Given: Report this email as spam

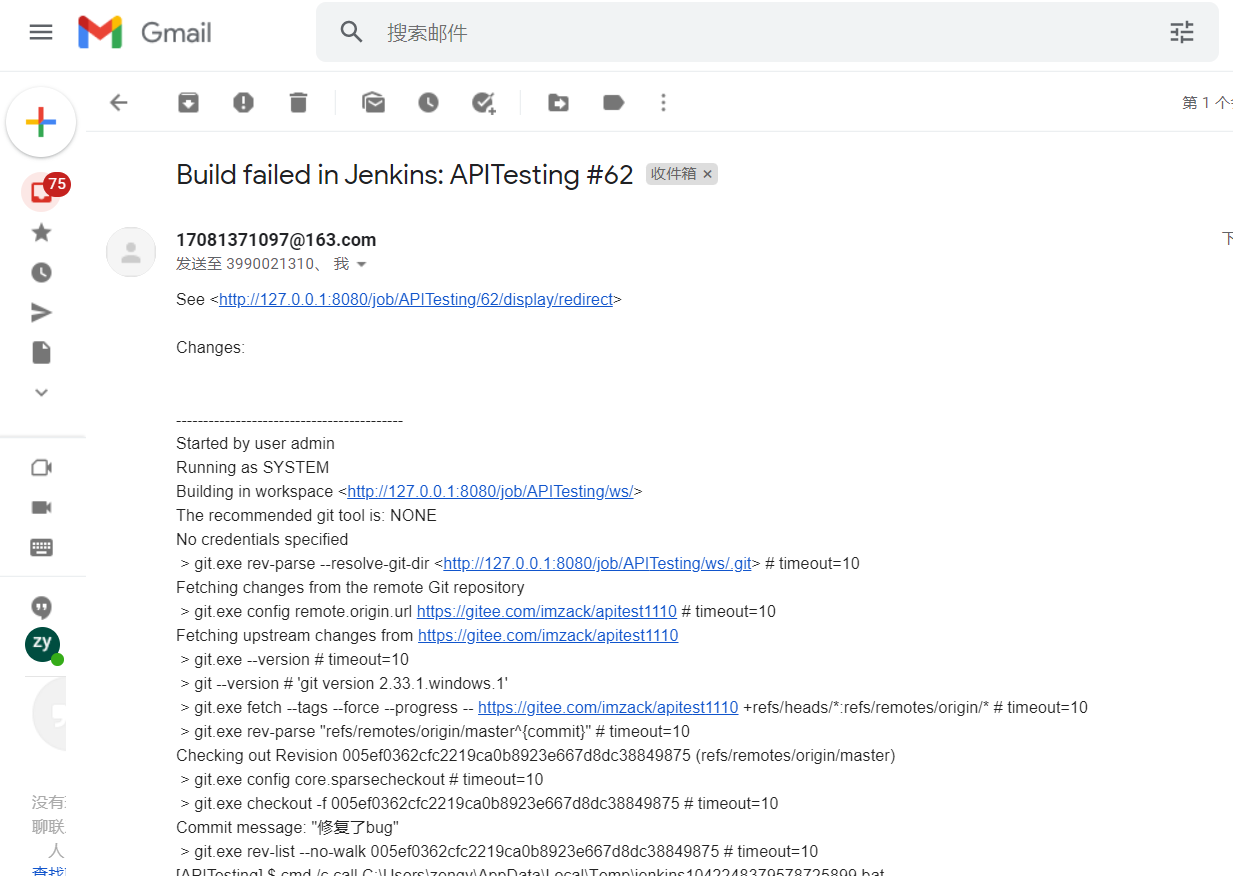Looking at the screenshot, I should (x=243, y=102).
